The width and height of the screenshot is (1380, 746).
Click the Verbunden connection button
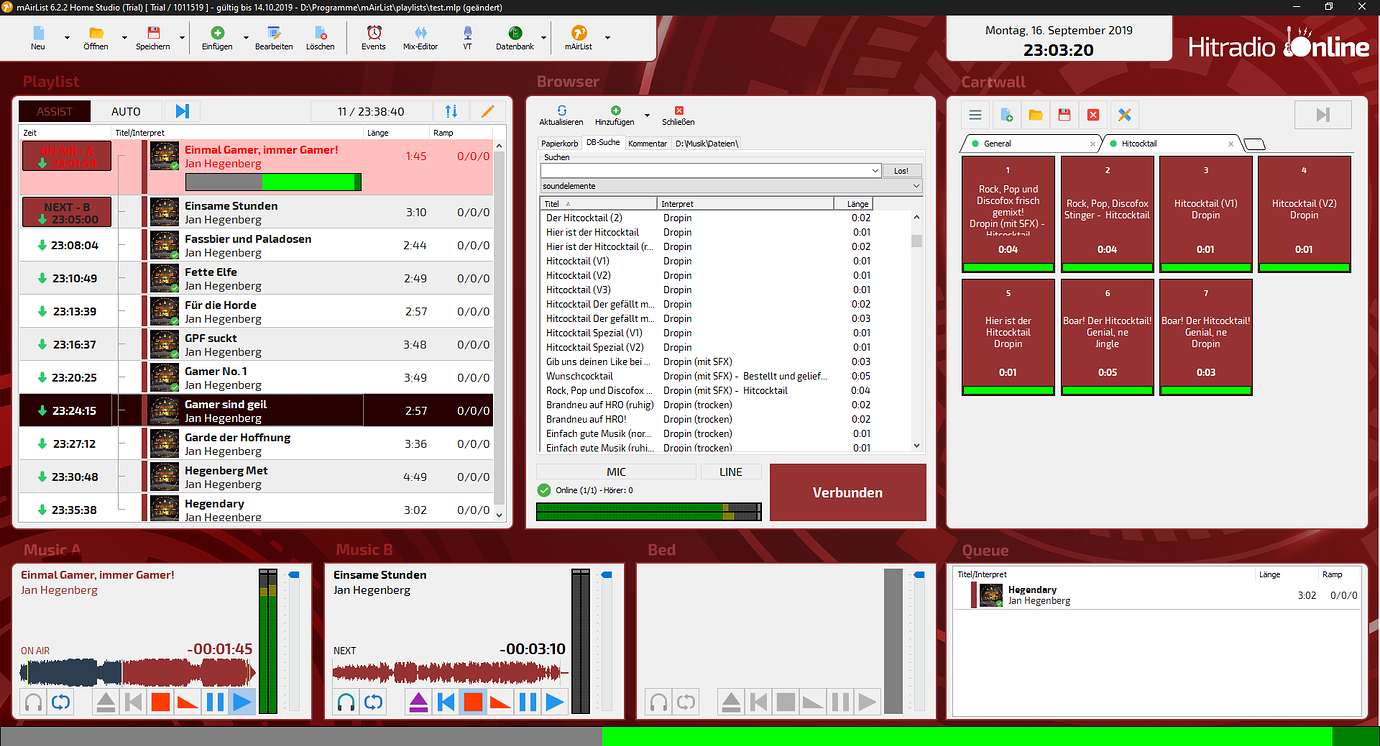(847, 492)
